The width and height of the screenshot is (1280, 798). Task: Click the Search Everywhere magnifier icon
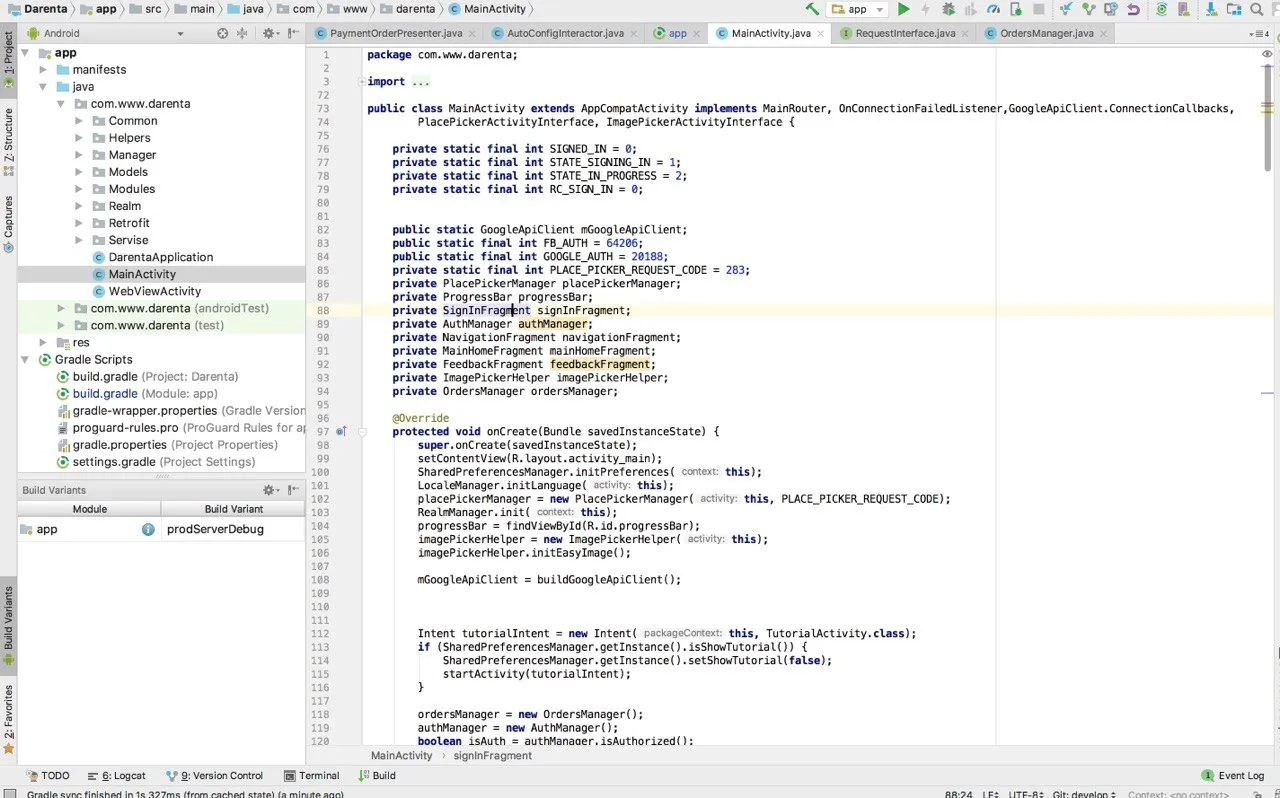(x=1256, y=9)
